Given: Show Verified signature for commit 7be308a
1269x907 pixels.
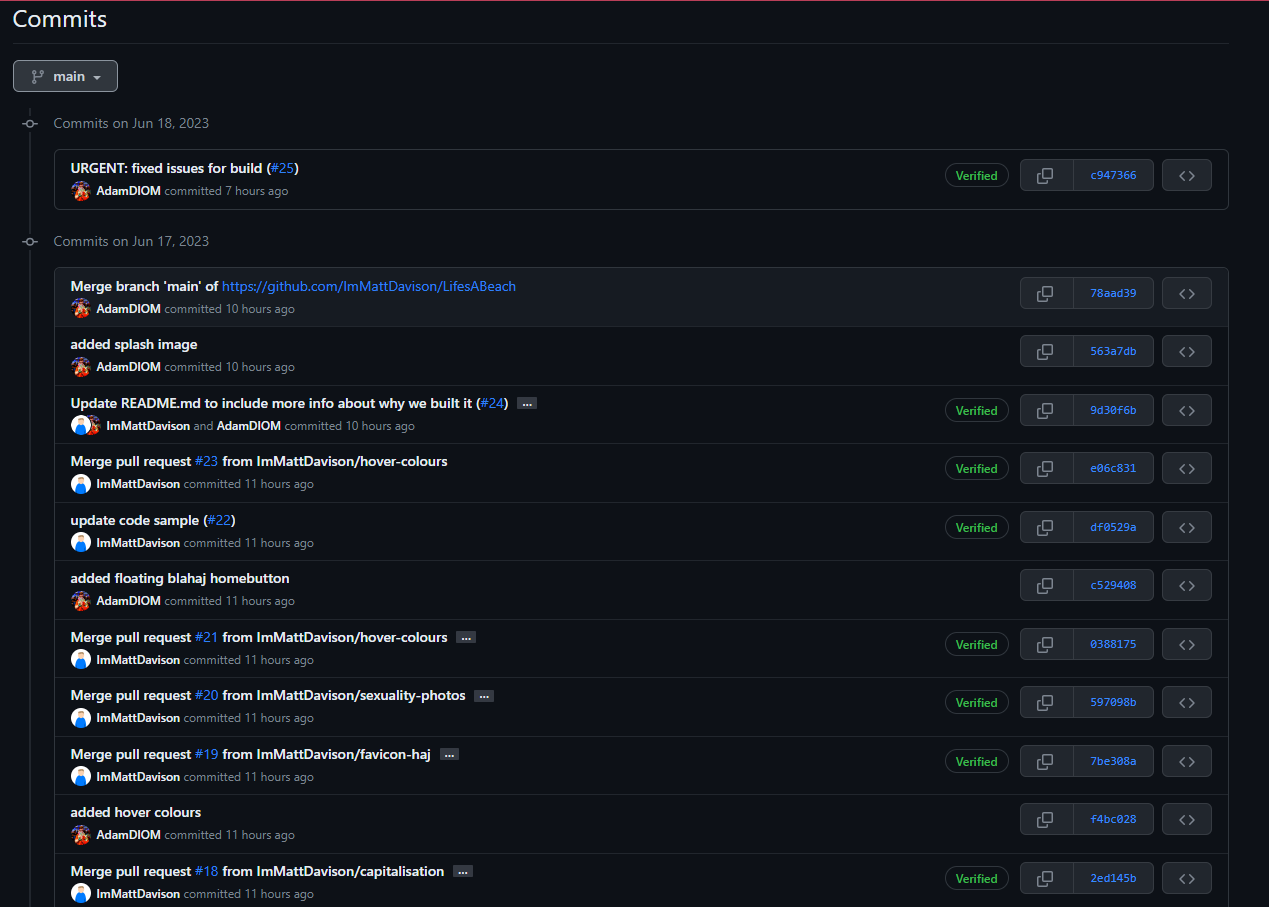Looking at the screenshot, I should coord(977,761).
